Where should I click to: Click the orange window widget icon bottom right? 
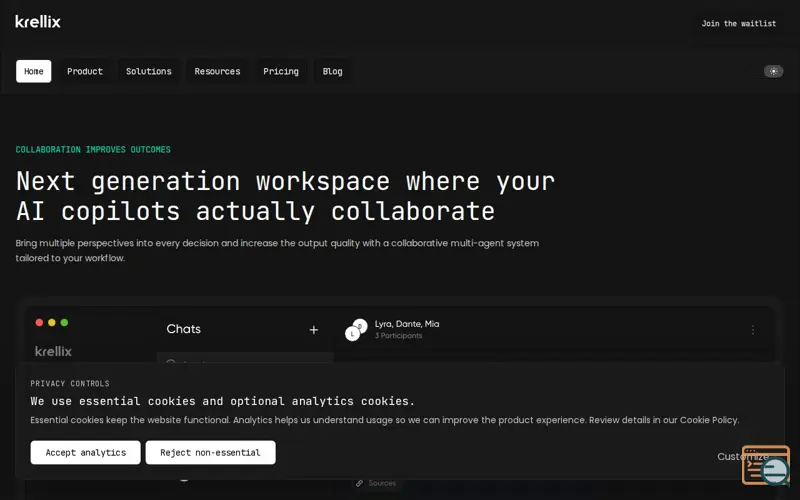tap(765, 465)
